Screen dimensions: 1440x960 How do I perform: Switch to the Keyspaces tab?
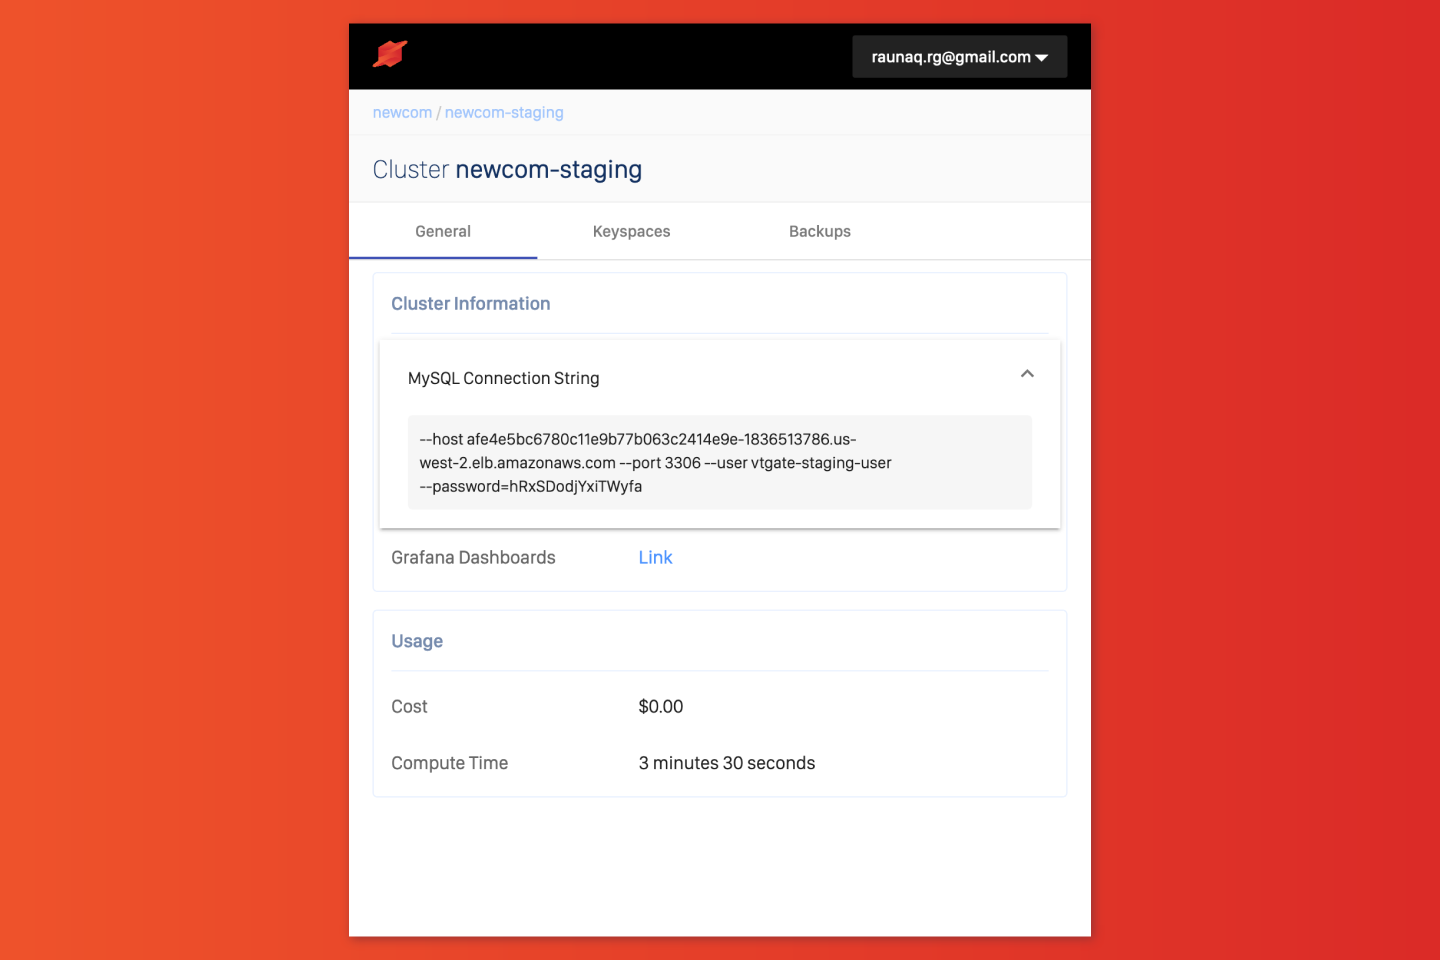tap(631, 231)
